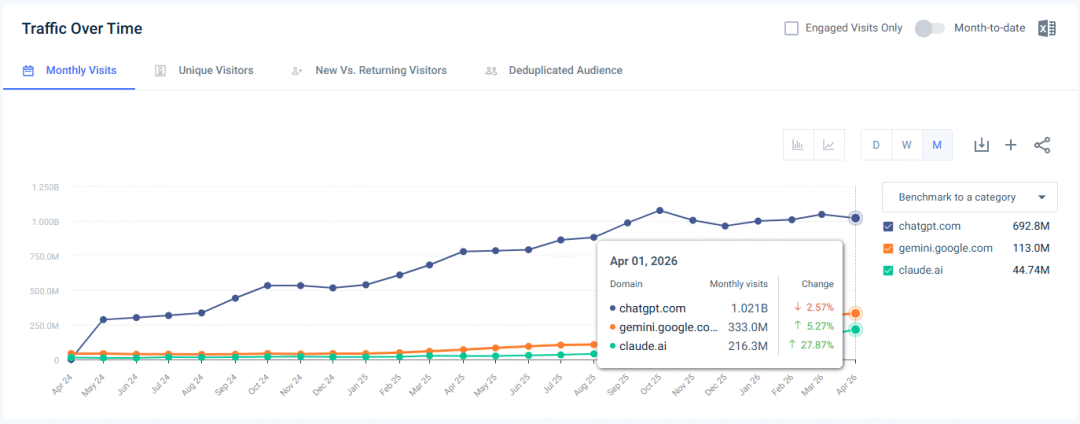This screenshot has height=424, width=1080.
Task: Toggle the Month-to-date switch
Action: tap(929, 28)
